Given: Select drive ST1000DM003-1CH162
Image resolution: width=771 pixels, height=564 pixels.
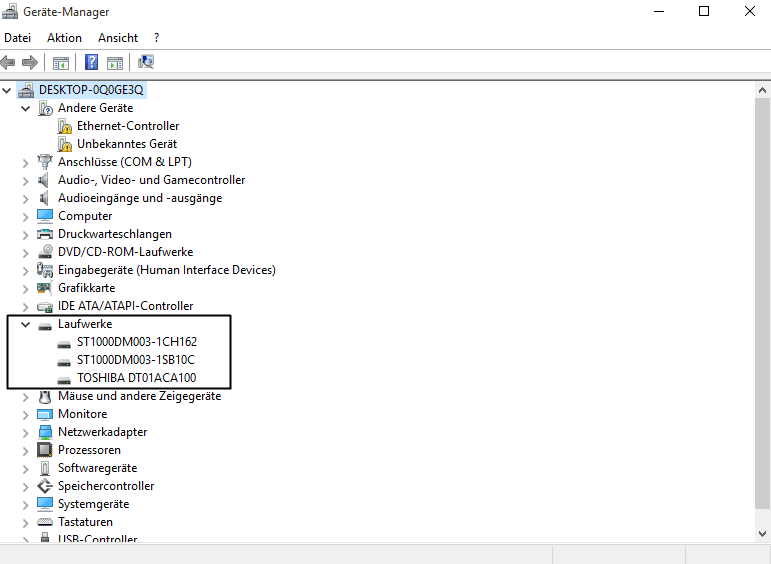Looking at the screenshot, I should coord(137,342).
